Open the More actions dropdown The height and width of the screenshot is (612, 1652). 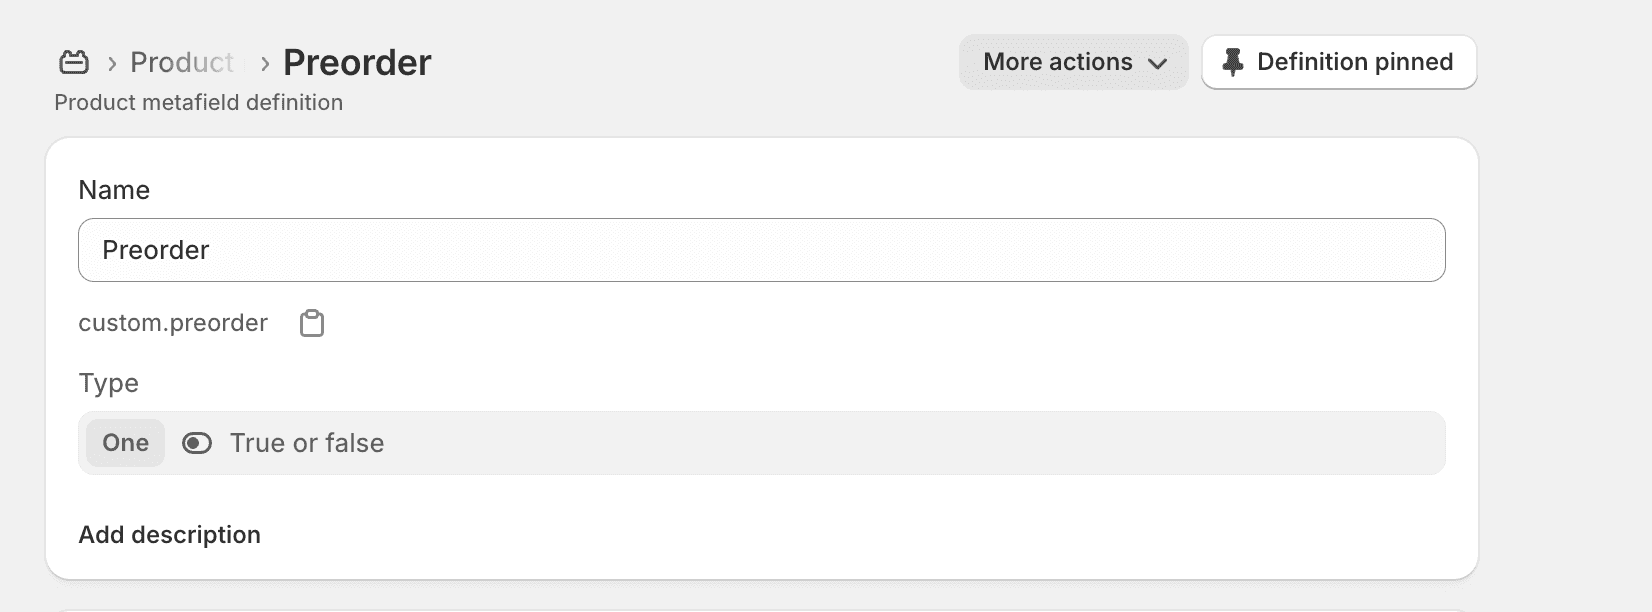point(1074,62)
